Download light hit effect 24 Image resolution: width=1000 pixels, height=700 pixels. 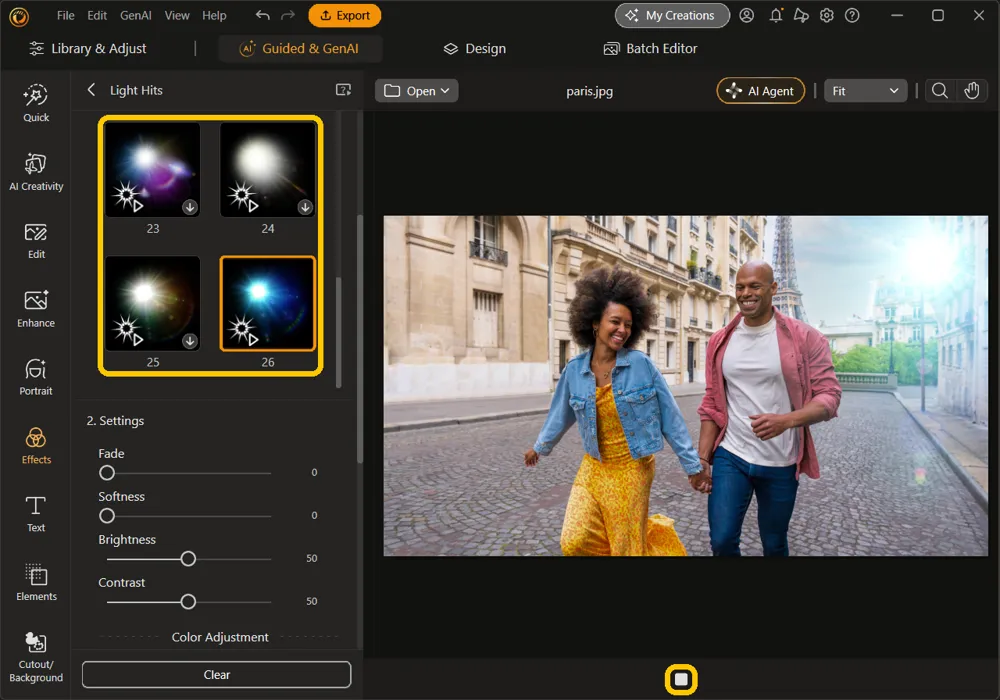[x=305, y=207]
